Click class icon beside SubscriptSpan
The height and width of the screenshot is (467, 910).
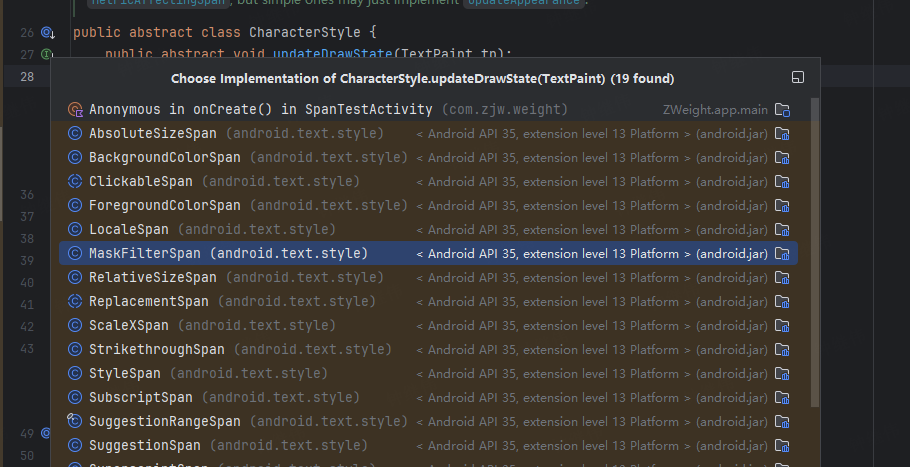tap(75, 397)
